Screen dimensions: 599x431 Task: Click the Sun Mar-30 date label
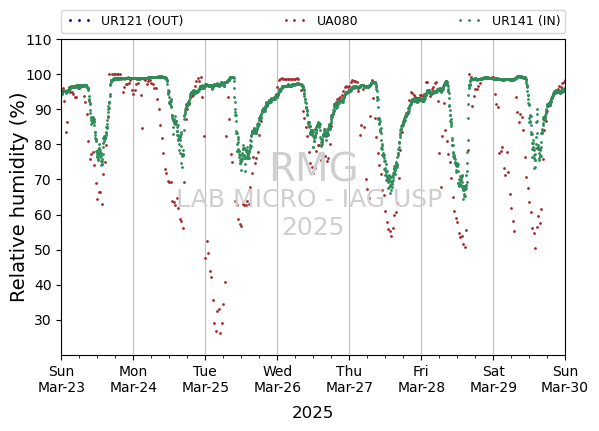click(x=565, y=379)
